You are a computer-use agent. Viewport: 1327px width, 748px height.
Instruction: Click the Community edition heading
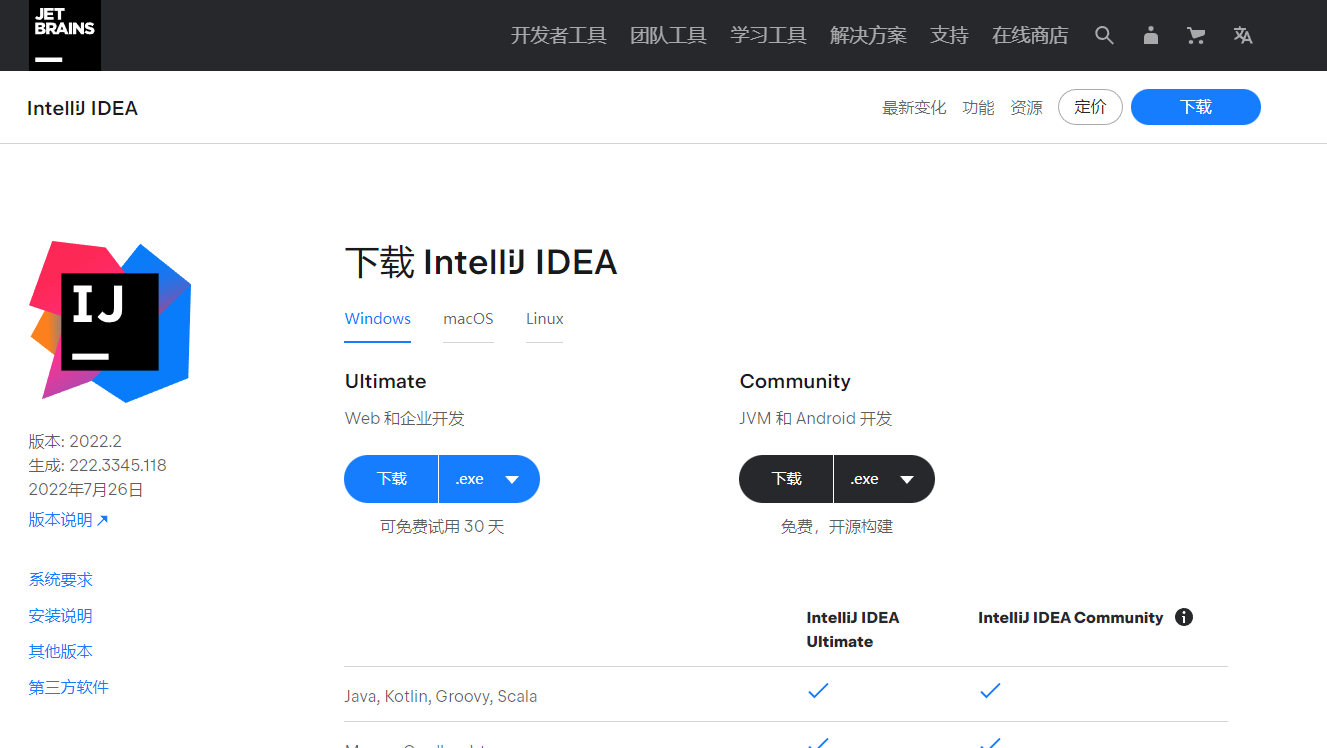tap(795, 381)
